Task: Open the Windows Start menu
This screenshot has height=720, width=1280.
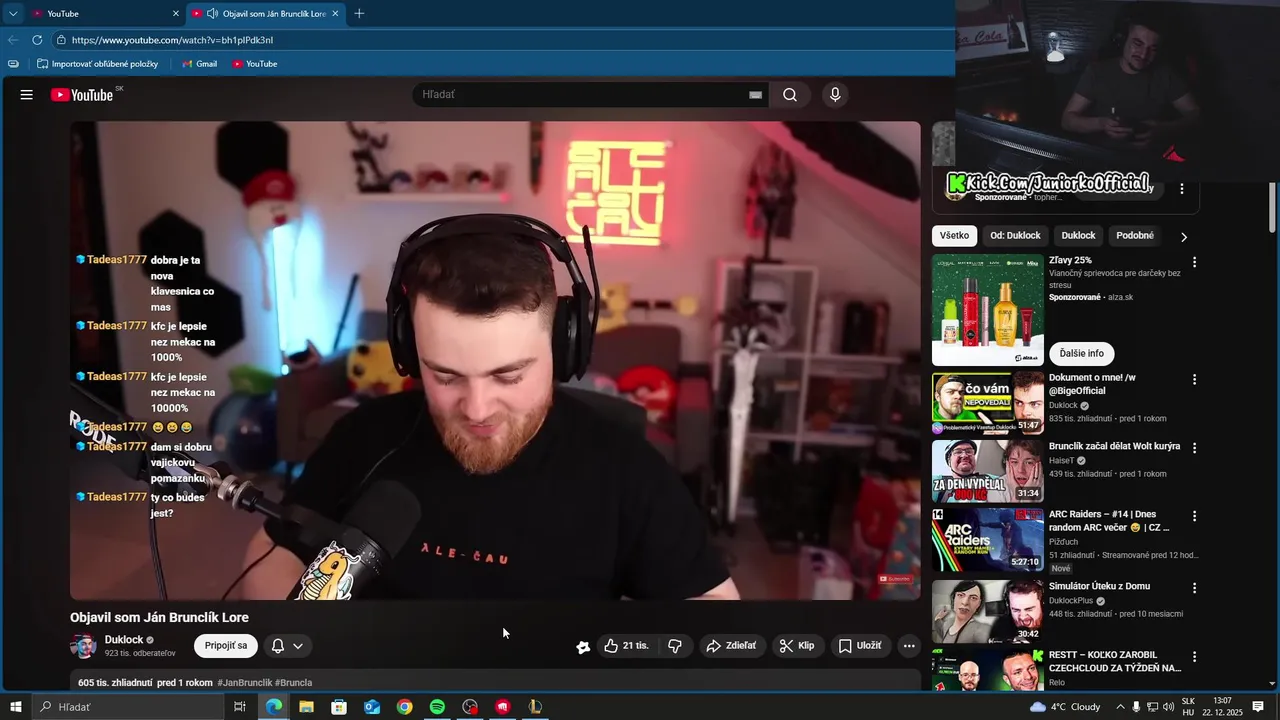Action: (15, 707)
